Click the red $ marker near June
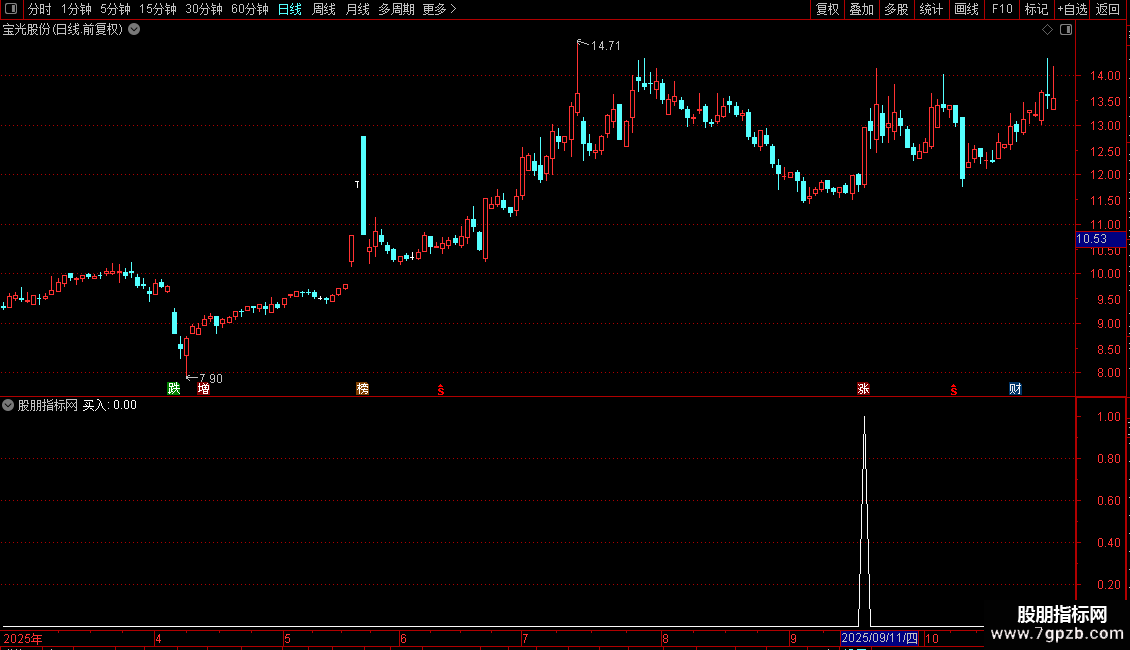 coord(441,389)
